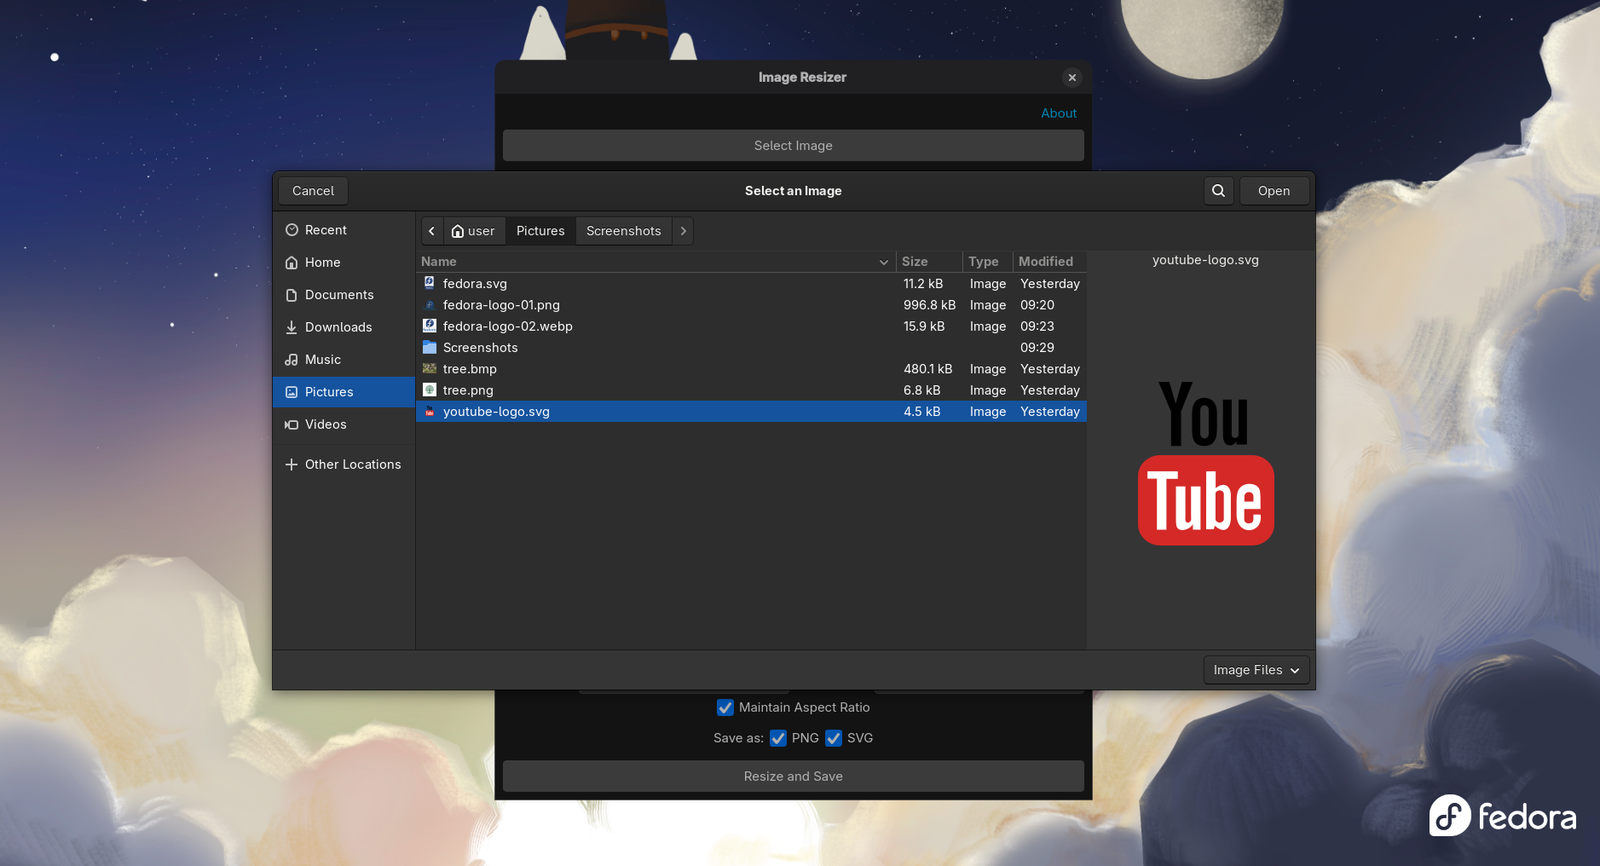
Task: Select the Screenshots path bar segment
Action: click(623, 231)
